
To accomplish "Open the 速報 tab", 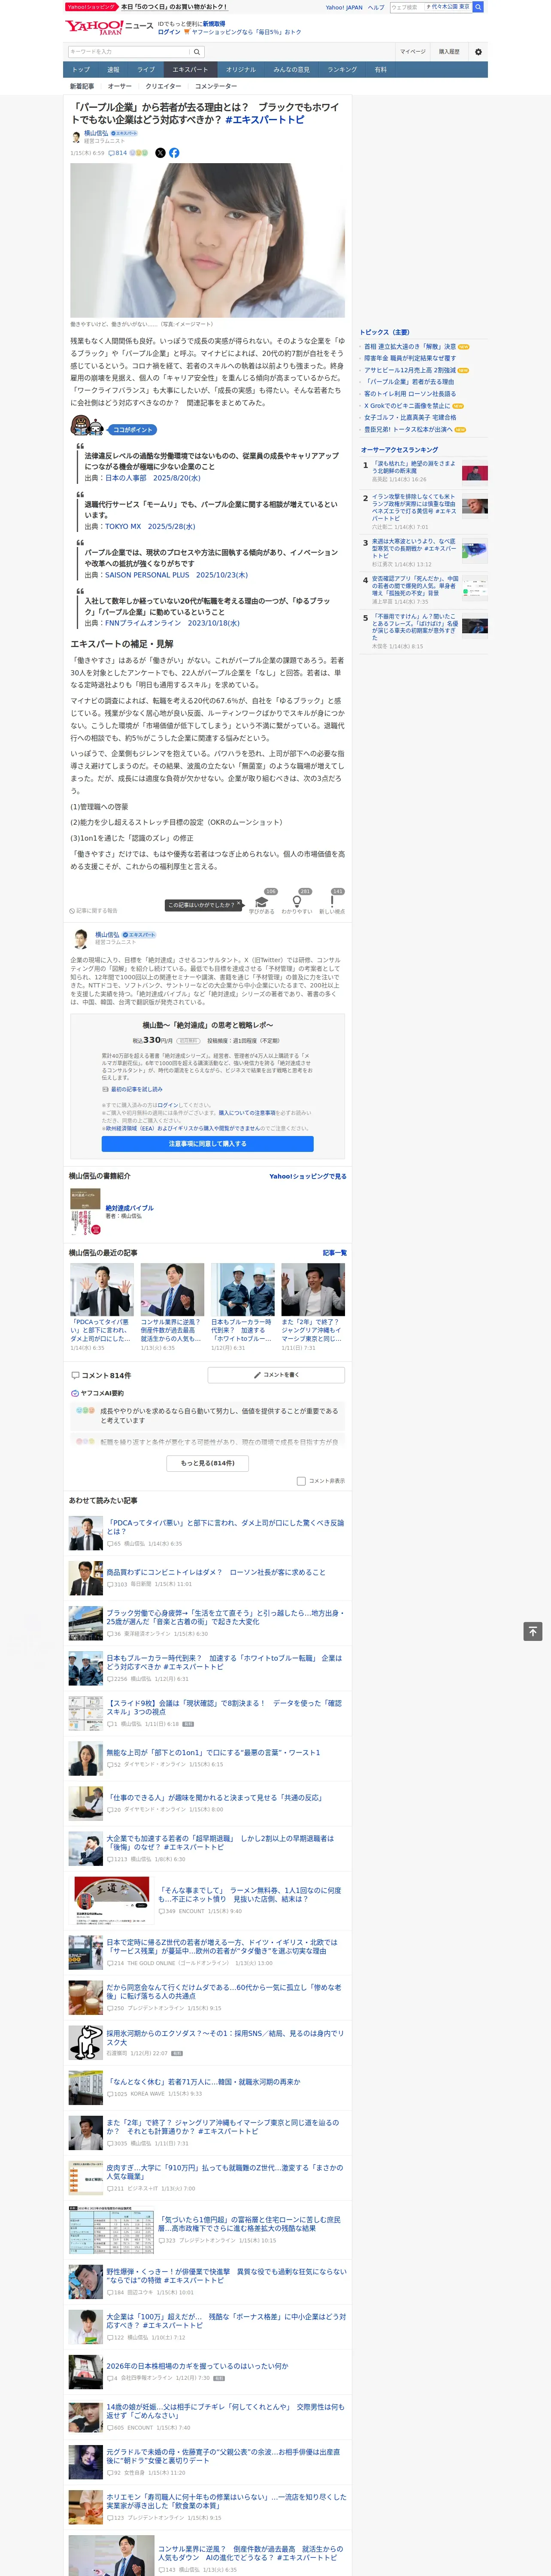I will [113, 70].
